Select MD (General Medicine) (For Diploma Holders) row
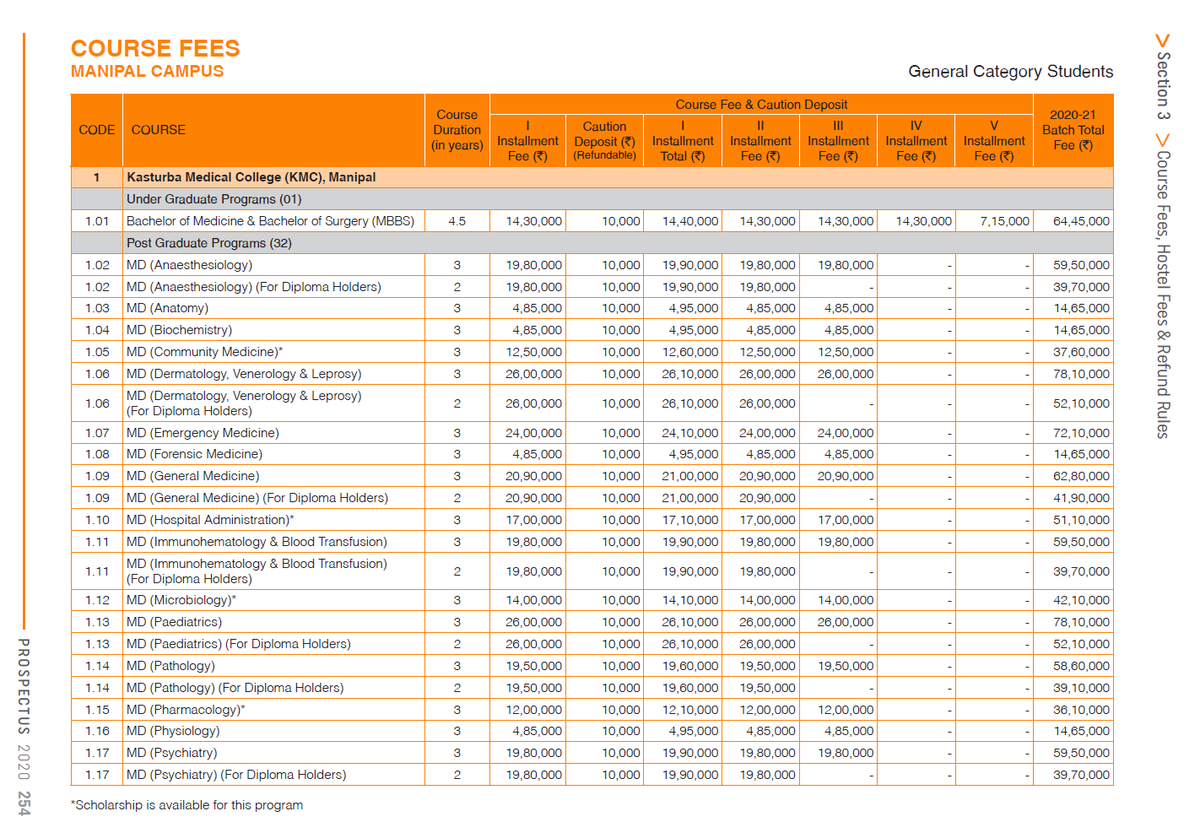Image resolution: width=1200 pixels, height=833 pixels. pyautogui.click(x=592, y=498)
